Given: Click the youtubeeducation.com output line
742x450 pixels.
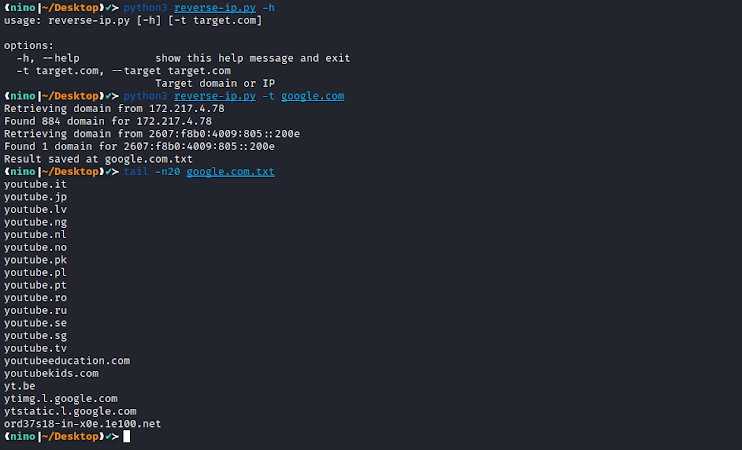Looking at the screenshot, I should [67, 361].
